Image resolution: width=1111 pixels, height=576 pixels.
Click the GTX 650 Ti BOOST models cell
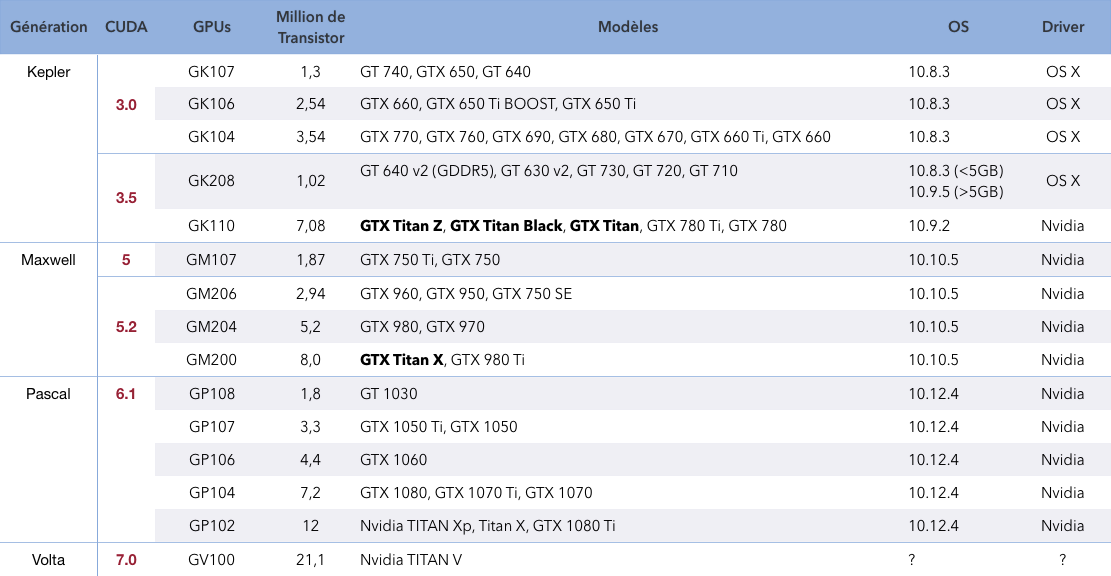497,103
